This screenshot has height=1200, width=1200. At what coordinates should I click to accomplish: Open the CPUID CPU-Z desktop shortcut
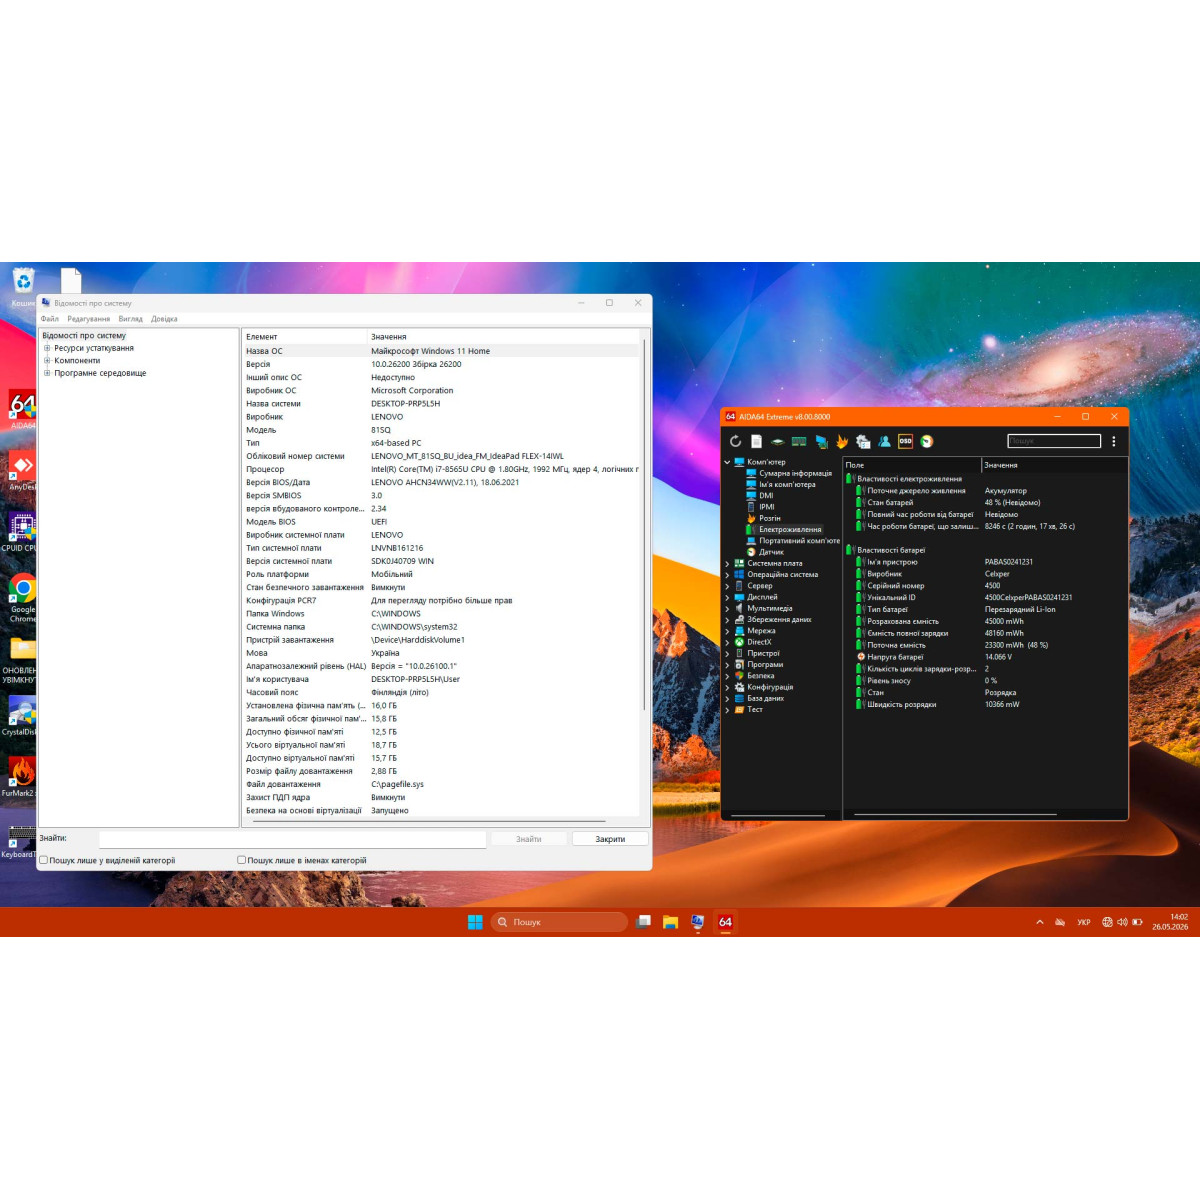(x=20, y=532)
